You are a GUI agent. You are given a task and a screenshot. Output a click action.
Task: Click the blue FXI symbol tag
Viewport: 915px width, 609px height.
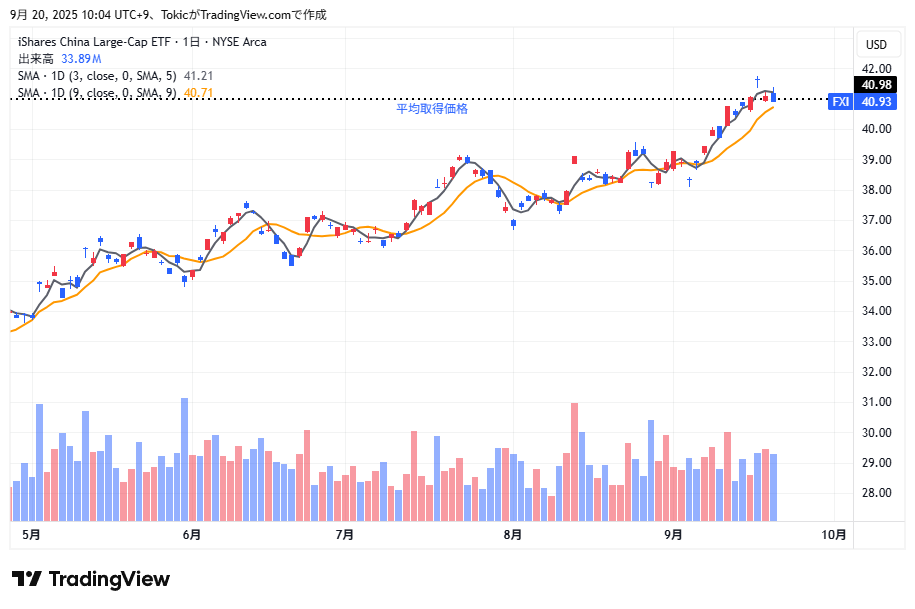pos(841,102)
